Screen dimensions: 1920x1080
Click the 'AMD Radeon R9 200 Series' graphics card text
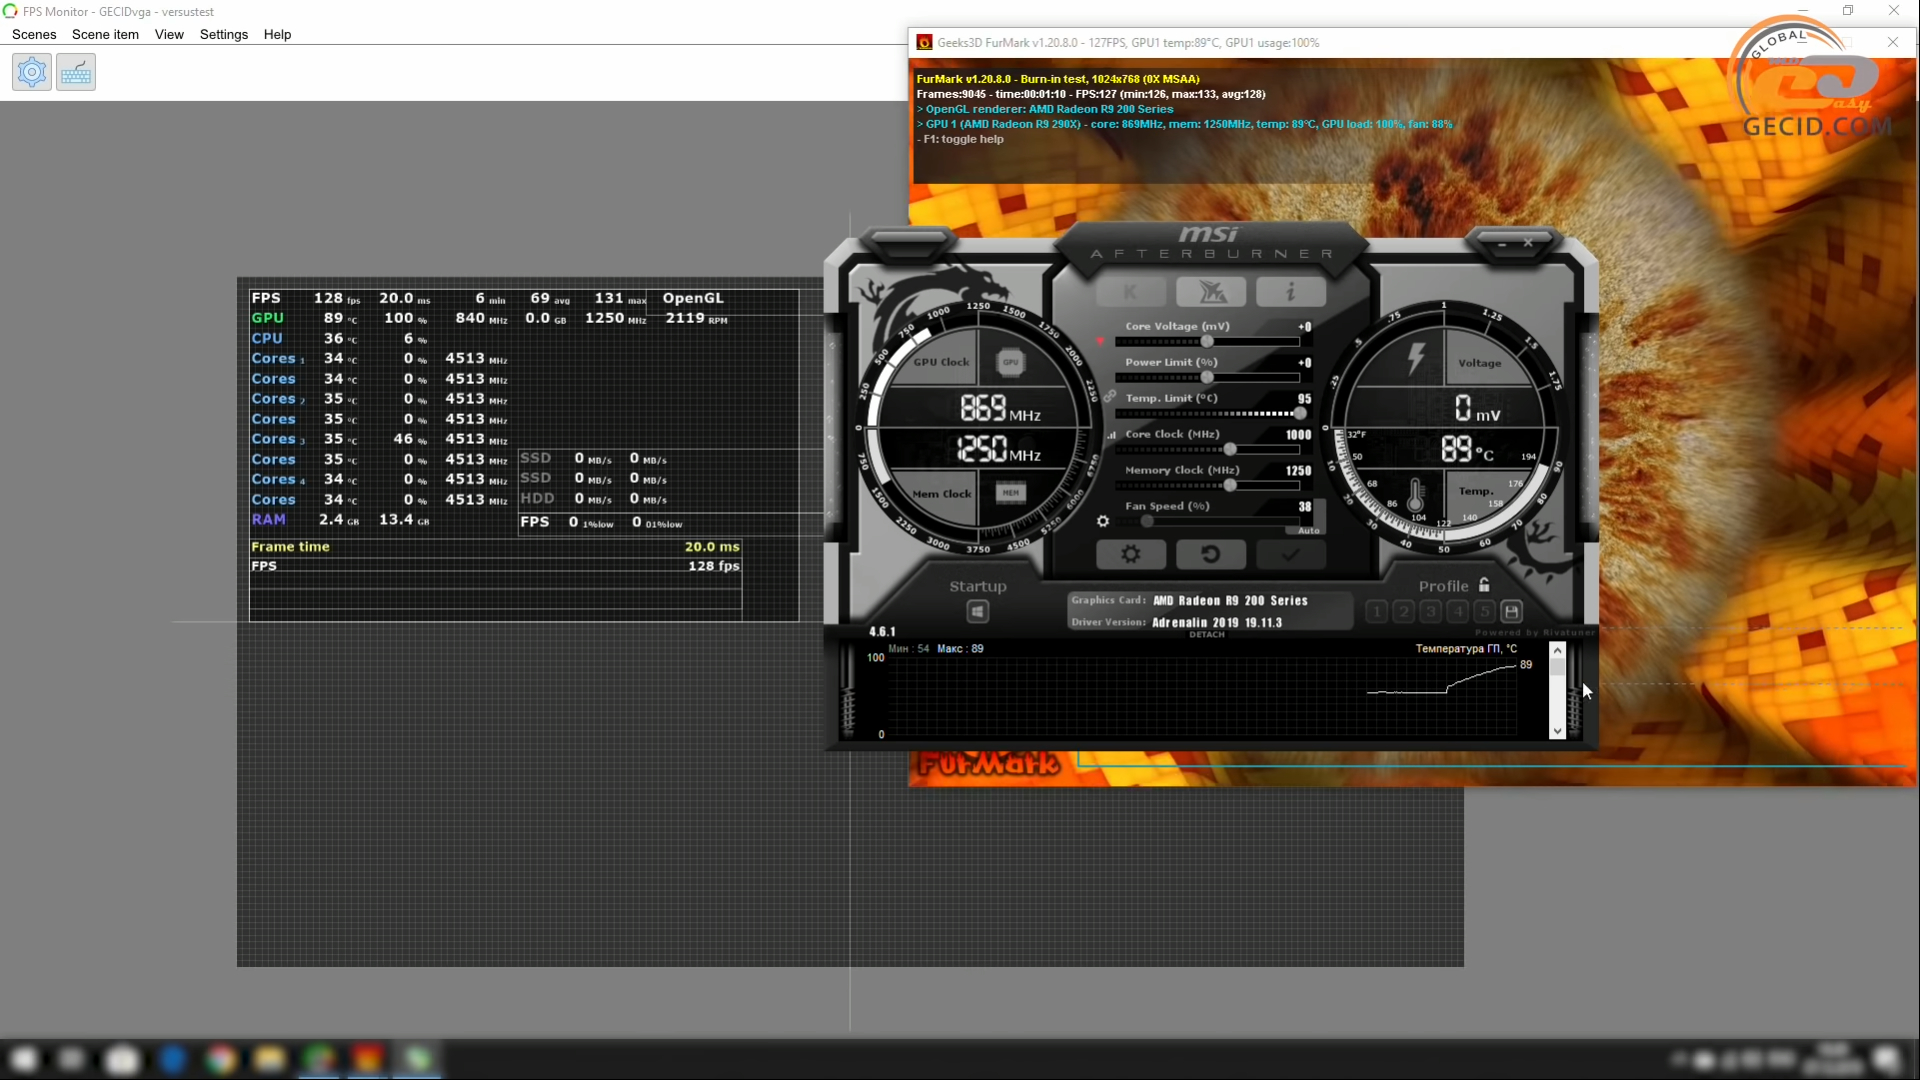click(x=1230, y=601)
